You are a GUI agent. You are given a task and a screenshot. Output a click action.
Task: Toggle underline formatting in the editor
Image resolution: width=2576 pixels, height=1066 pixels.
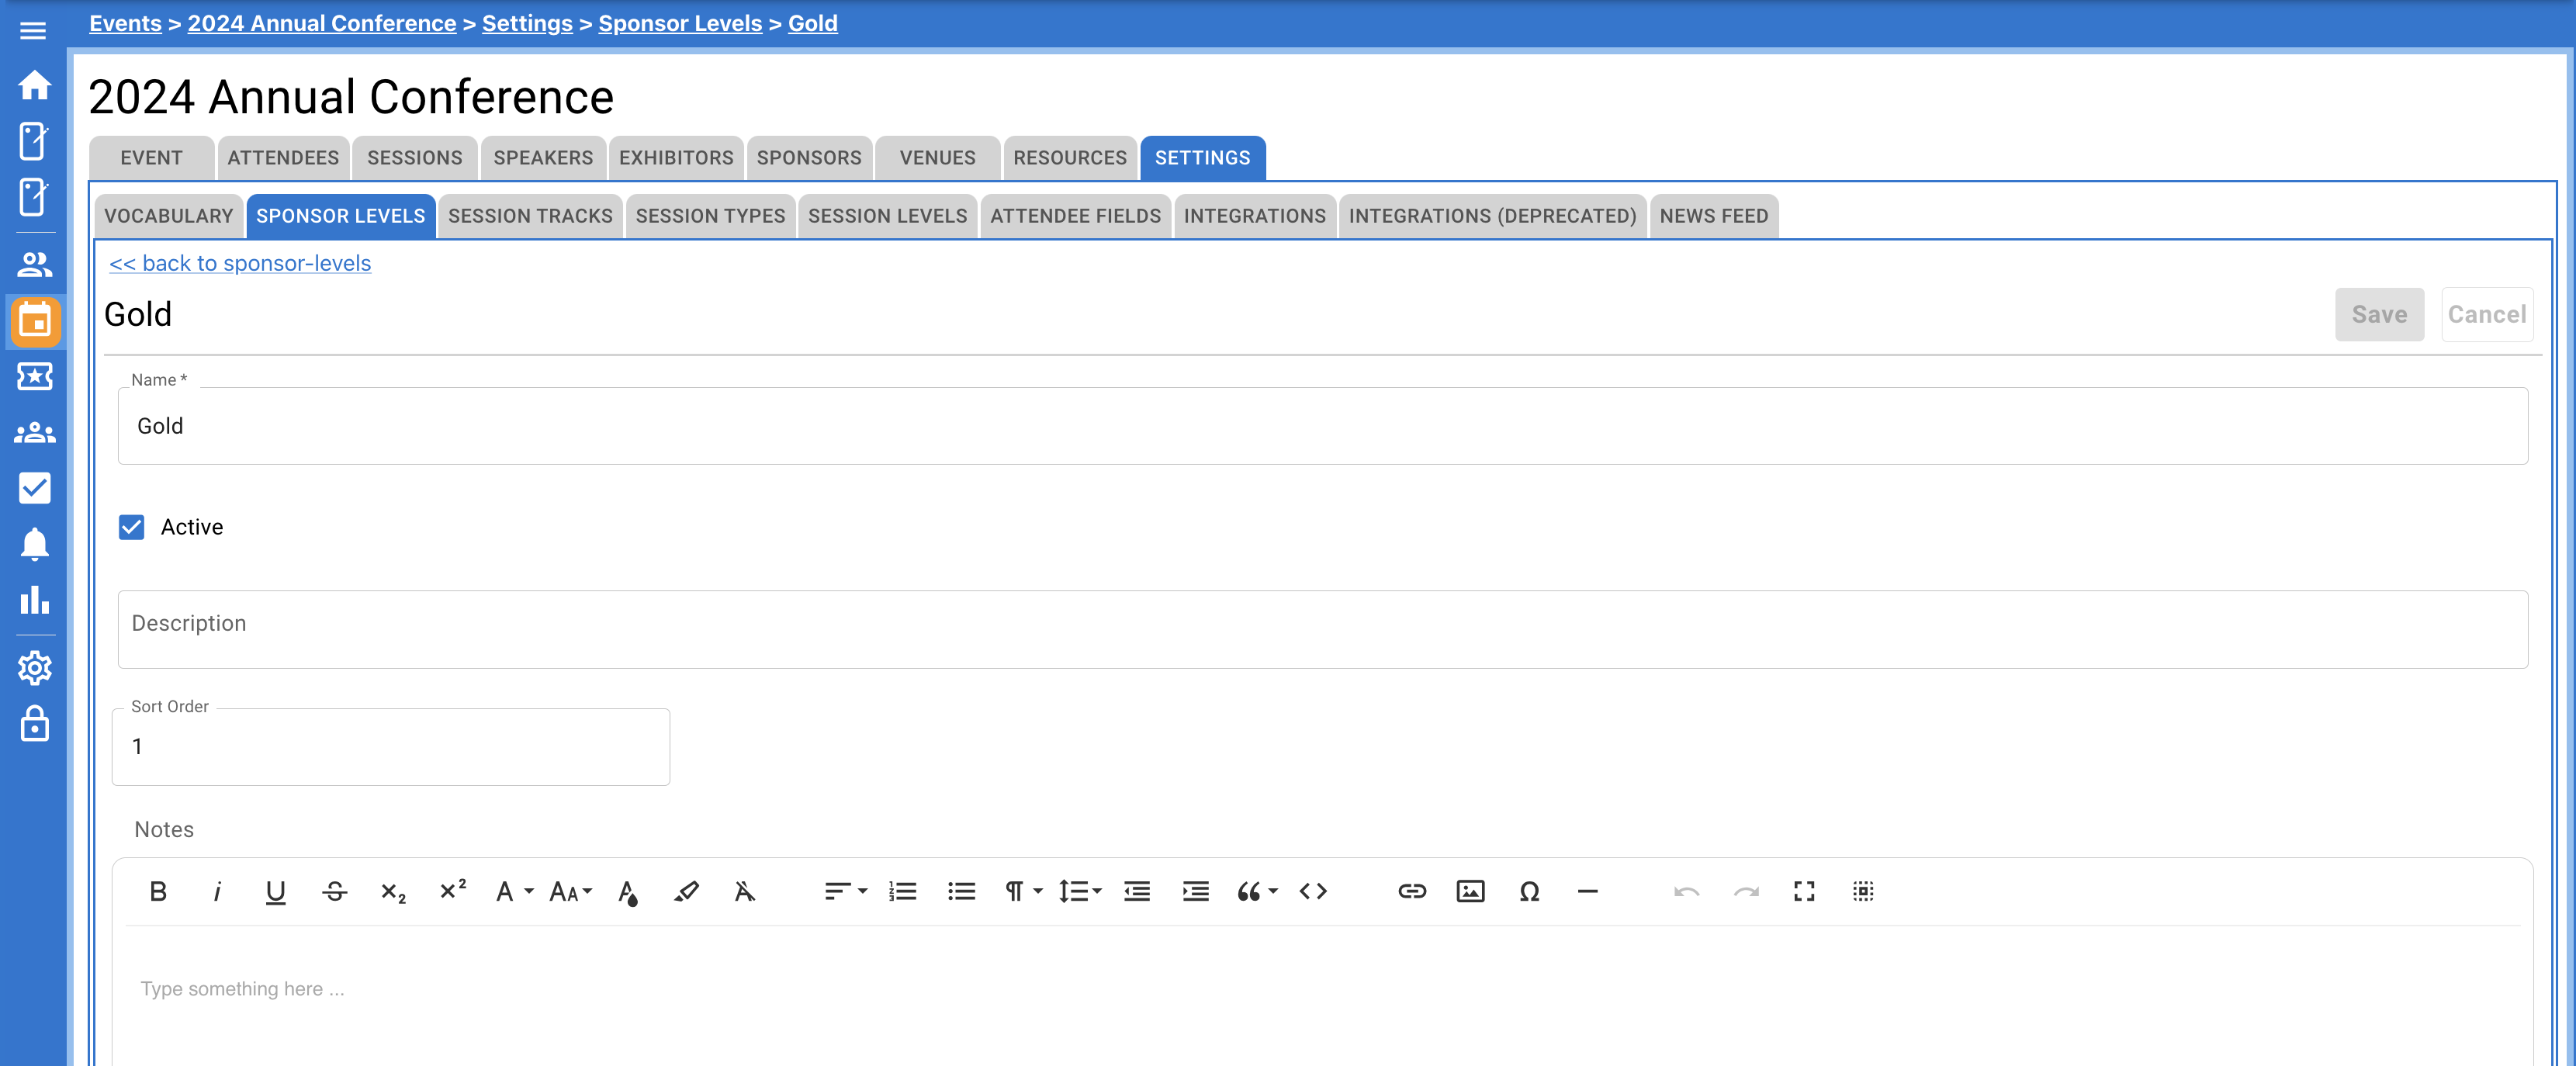pos(275,892)
